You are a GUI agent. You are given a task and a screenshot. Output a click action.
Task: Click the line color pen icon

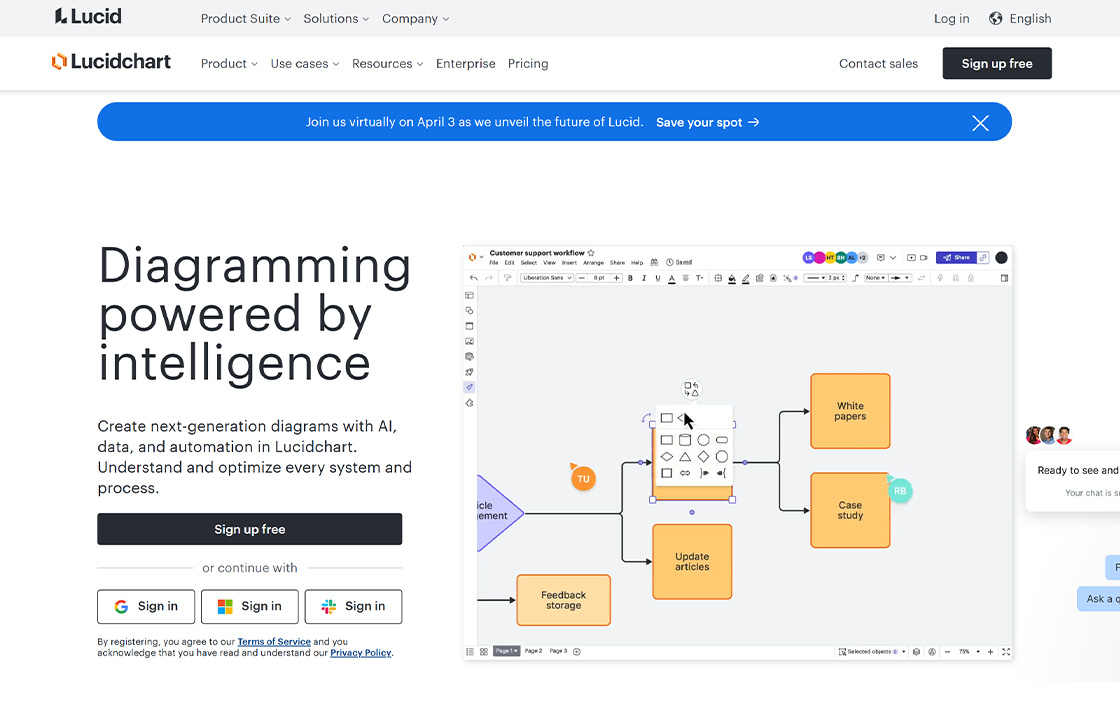pyautogui.click(x=746, y=279)
